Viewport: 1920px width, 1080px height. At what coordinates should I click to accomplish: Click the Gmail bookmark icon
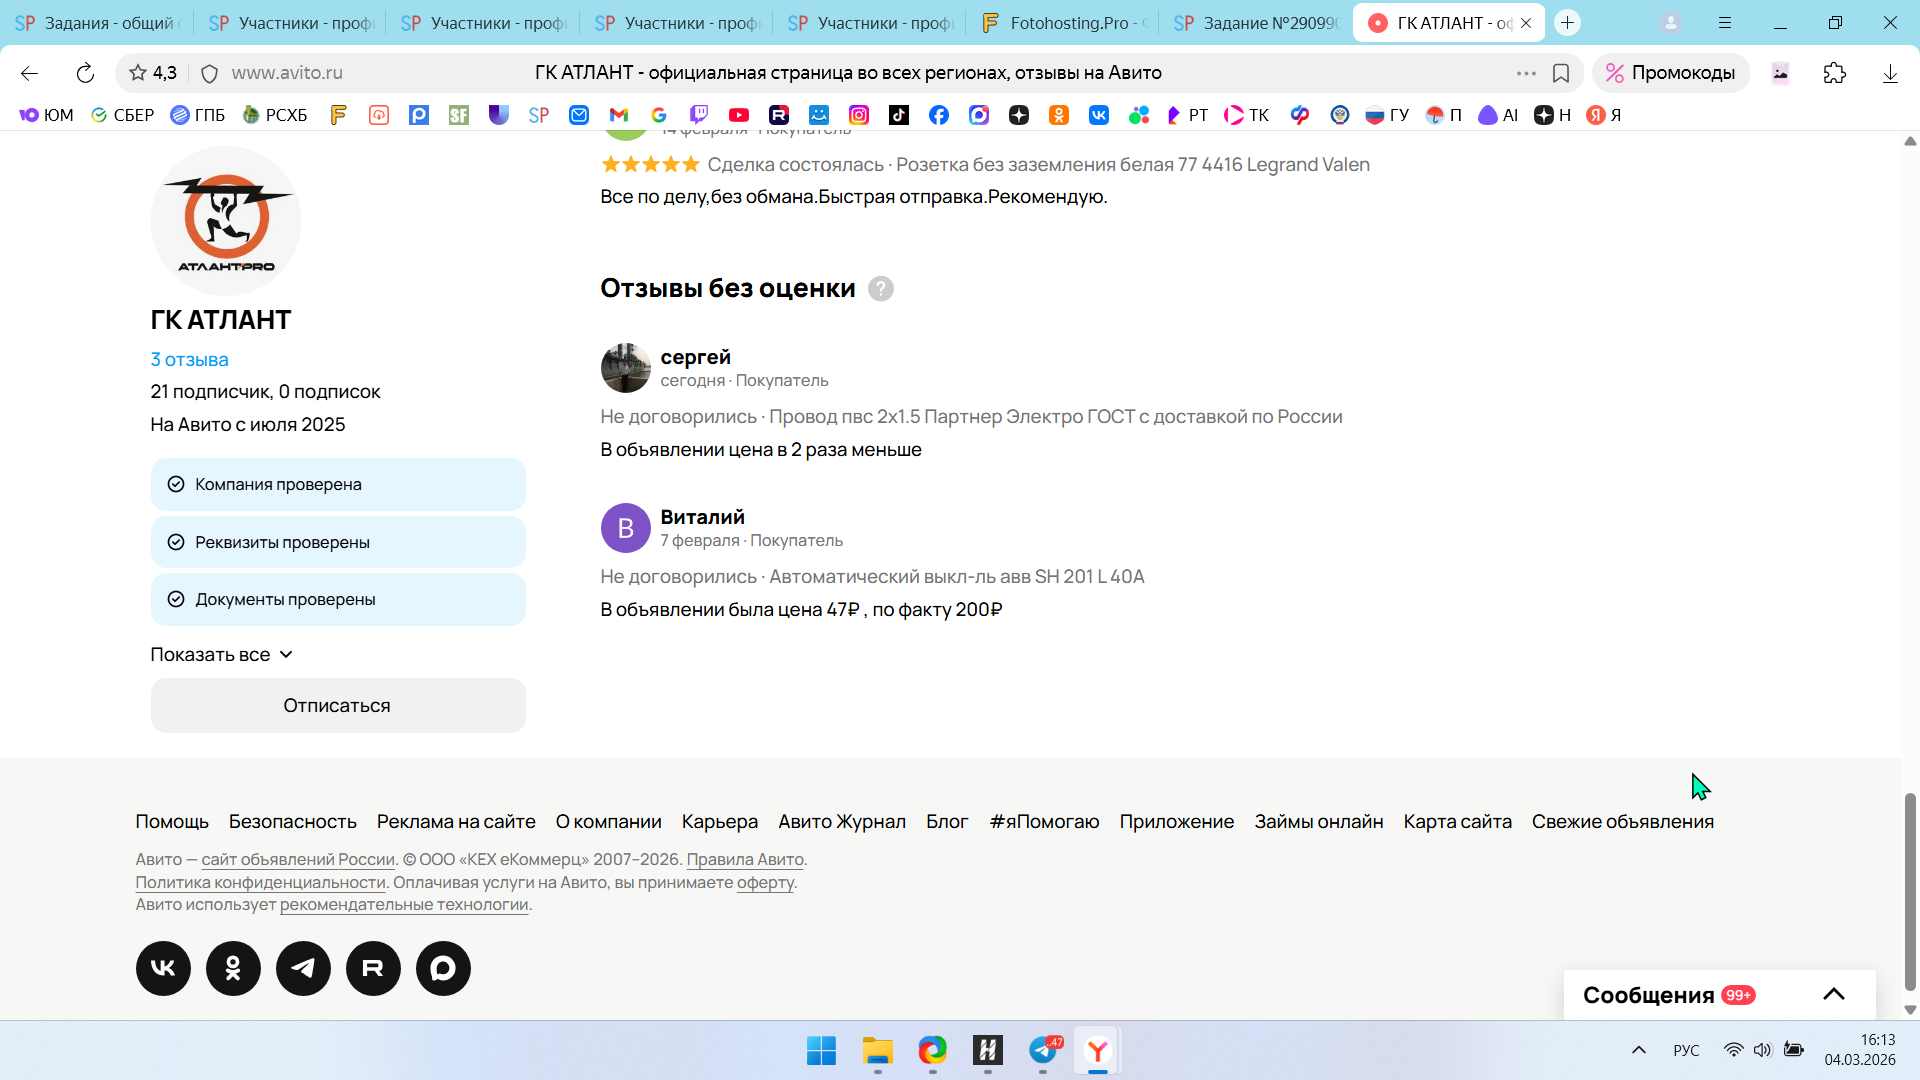coord(619,115)
